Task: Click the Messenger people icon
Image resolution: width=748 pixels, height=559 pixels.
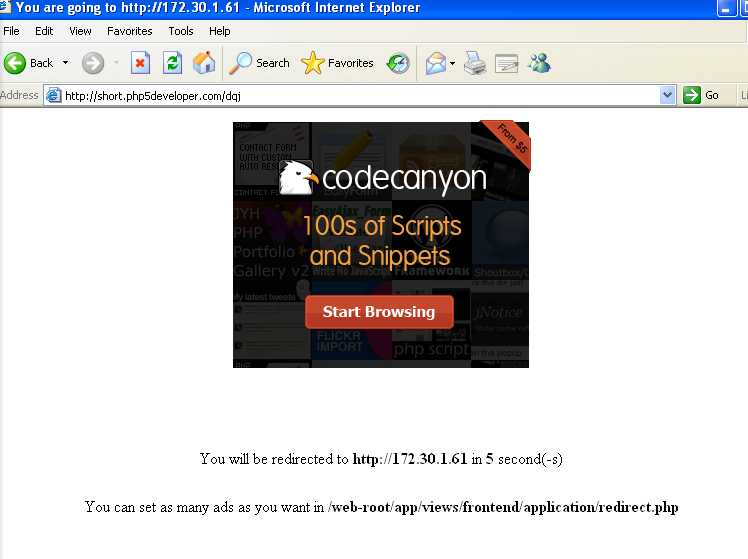Action: [540, 63]
